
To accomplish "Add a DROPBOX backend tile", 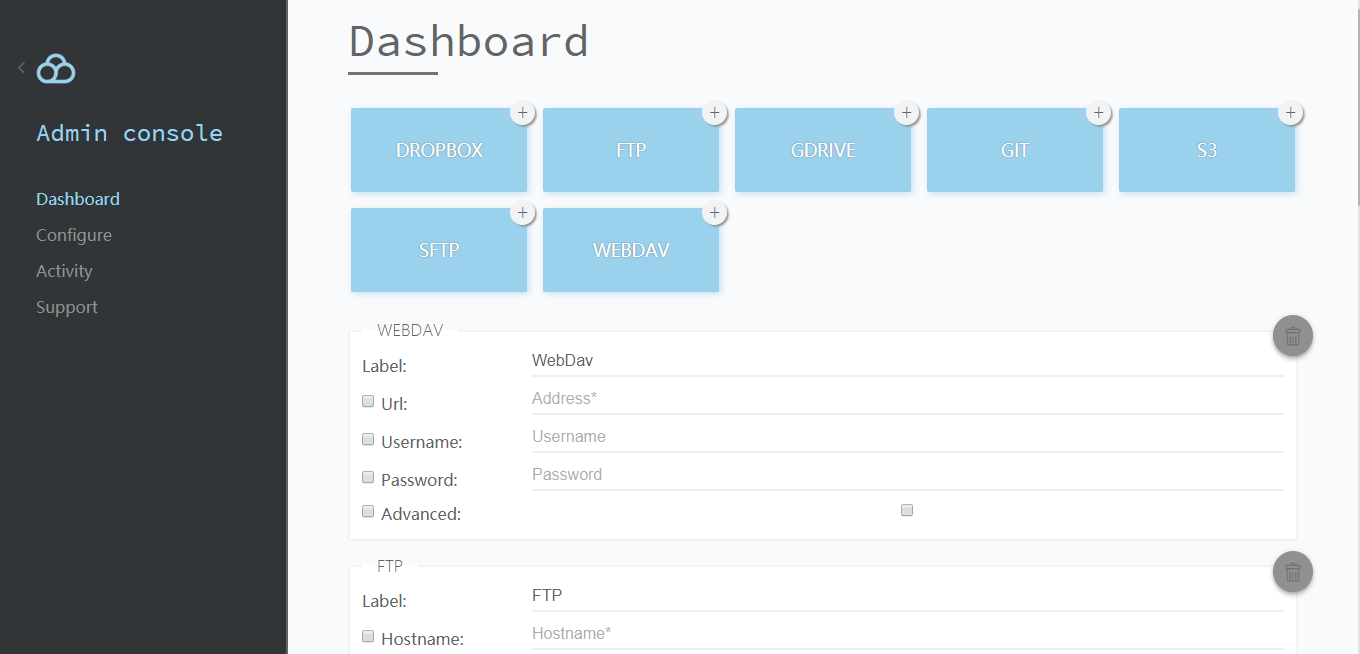I will [x=439, y=150].
